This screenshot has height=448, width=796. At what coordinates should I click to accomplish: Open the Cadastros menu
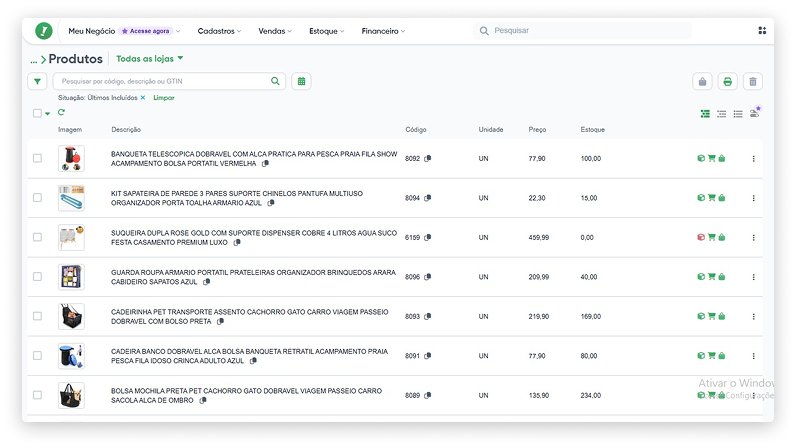(219, 31)
